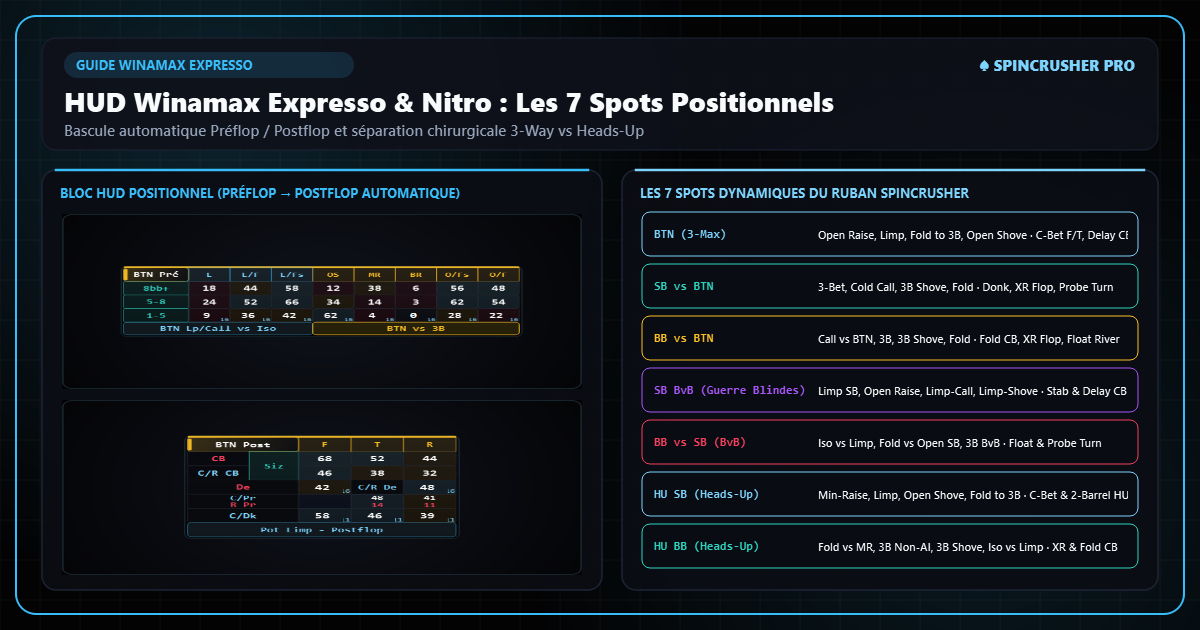The height and width of the screenshot is (630, 1200).
Task: Click the red R Pr river value 11
Action: [430, 505]
